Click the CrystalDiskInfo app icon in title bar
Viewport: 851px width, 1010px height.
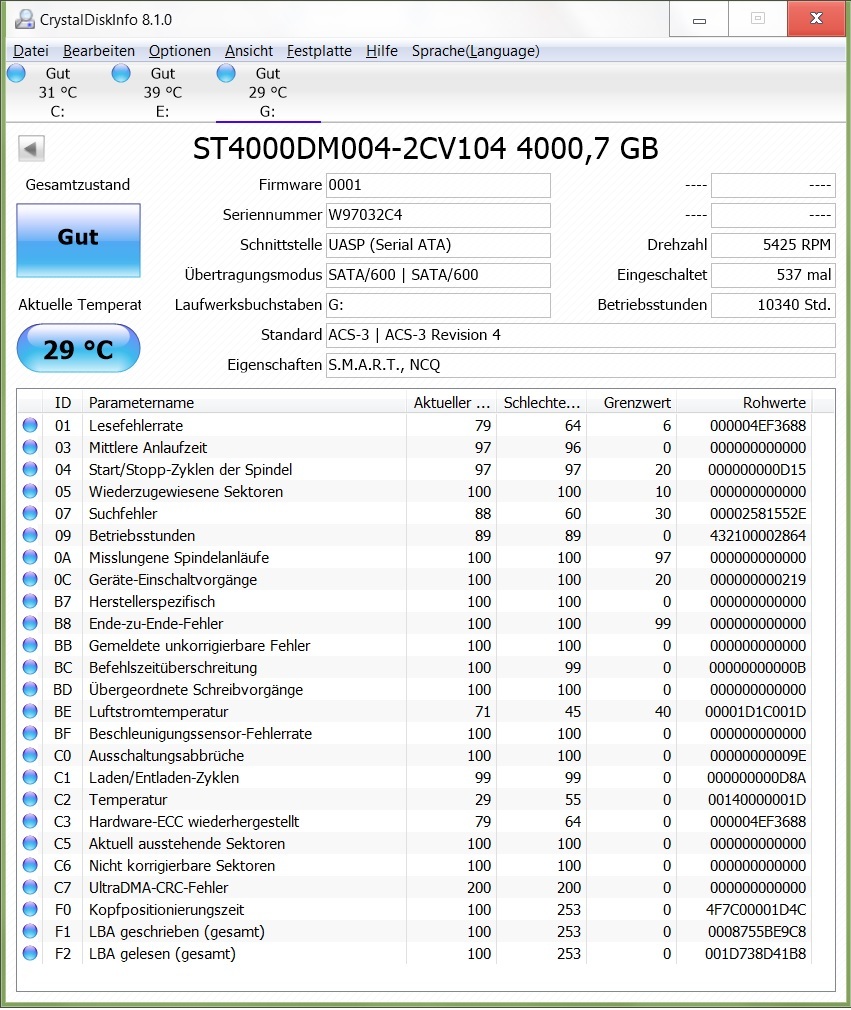tap(24, 19)
